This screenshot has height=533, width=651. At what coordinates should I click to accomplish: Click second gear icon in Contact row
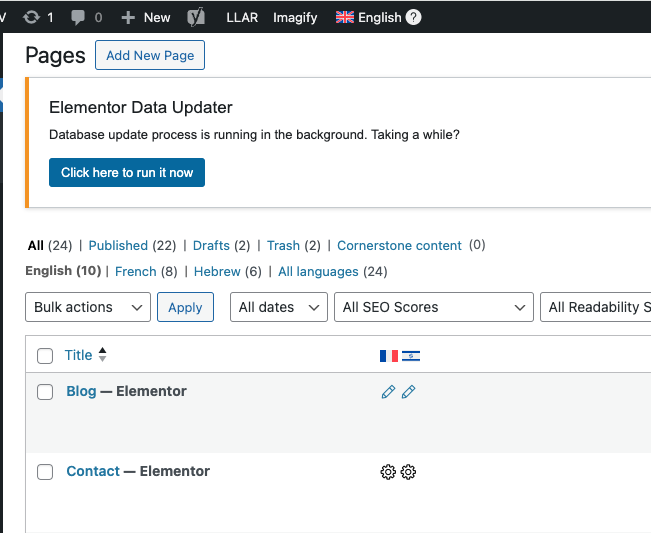point(409,472)
